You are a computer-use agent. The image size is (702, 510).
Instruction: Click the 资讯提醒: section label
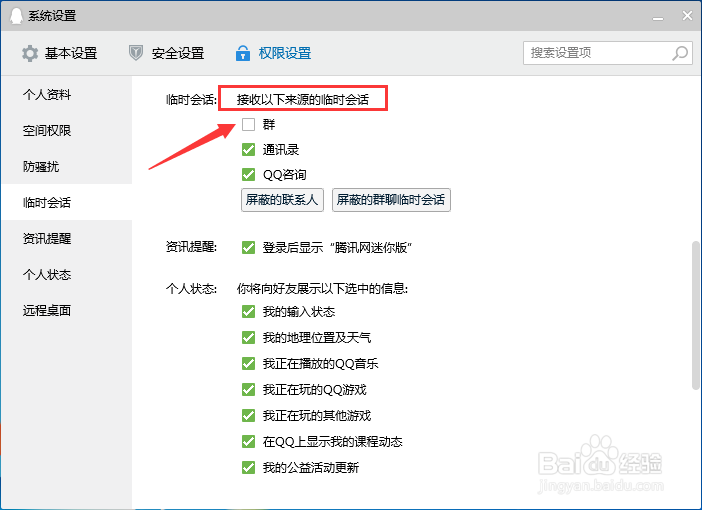[x=191, y=247]
